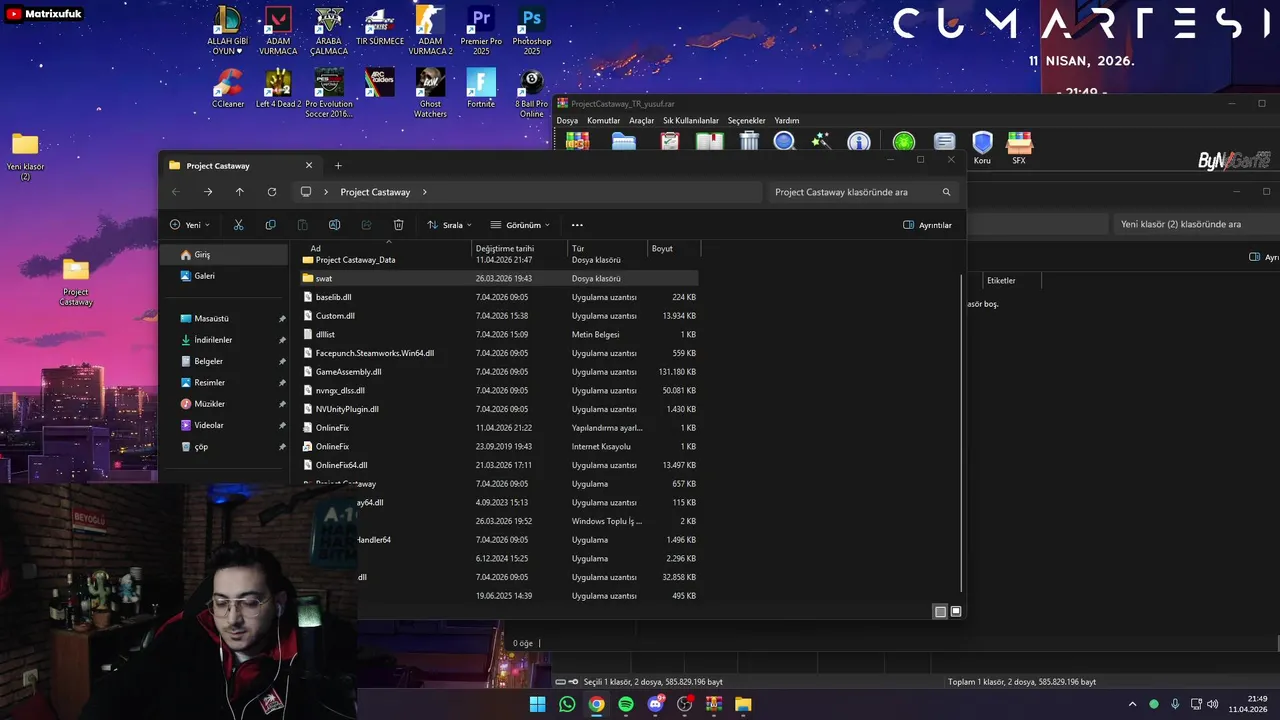Open Discord from the taskbar
This screenshot has width=1280, height=720.
pyautogui.click(x=655, y=704)
